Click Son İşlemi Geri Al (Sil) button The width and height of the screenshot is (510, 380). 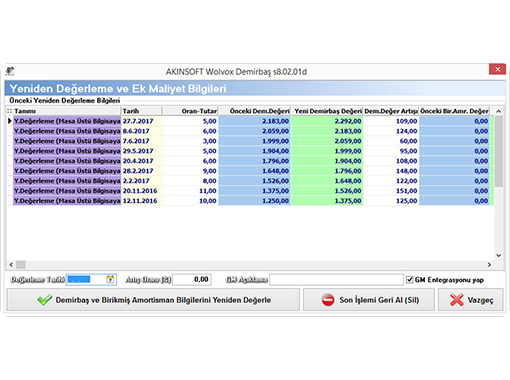(x=369, y=300)
